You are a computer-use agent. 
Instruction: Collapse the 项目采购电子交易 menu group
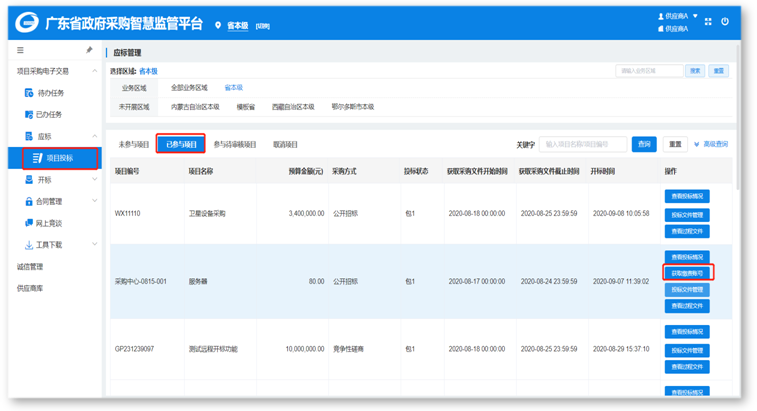pyautogui.click(x=95, y=71)
